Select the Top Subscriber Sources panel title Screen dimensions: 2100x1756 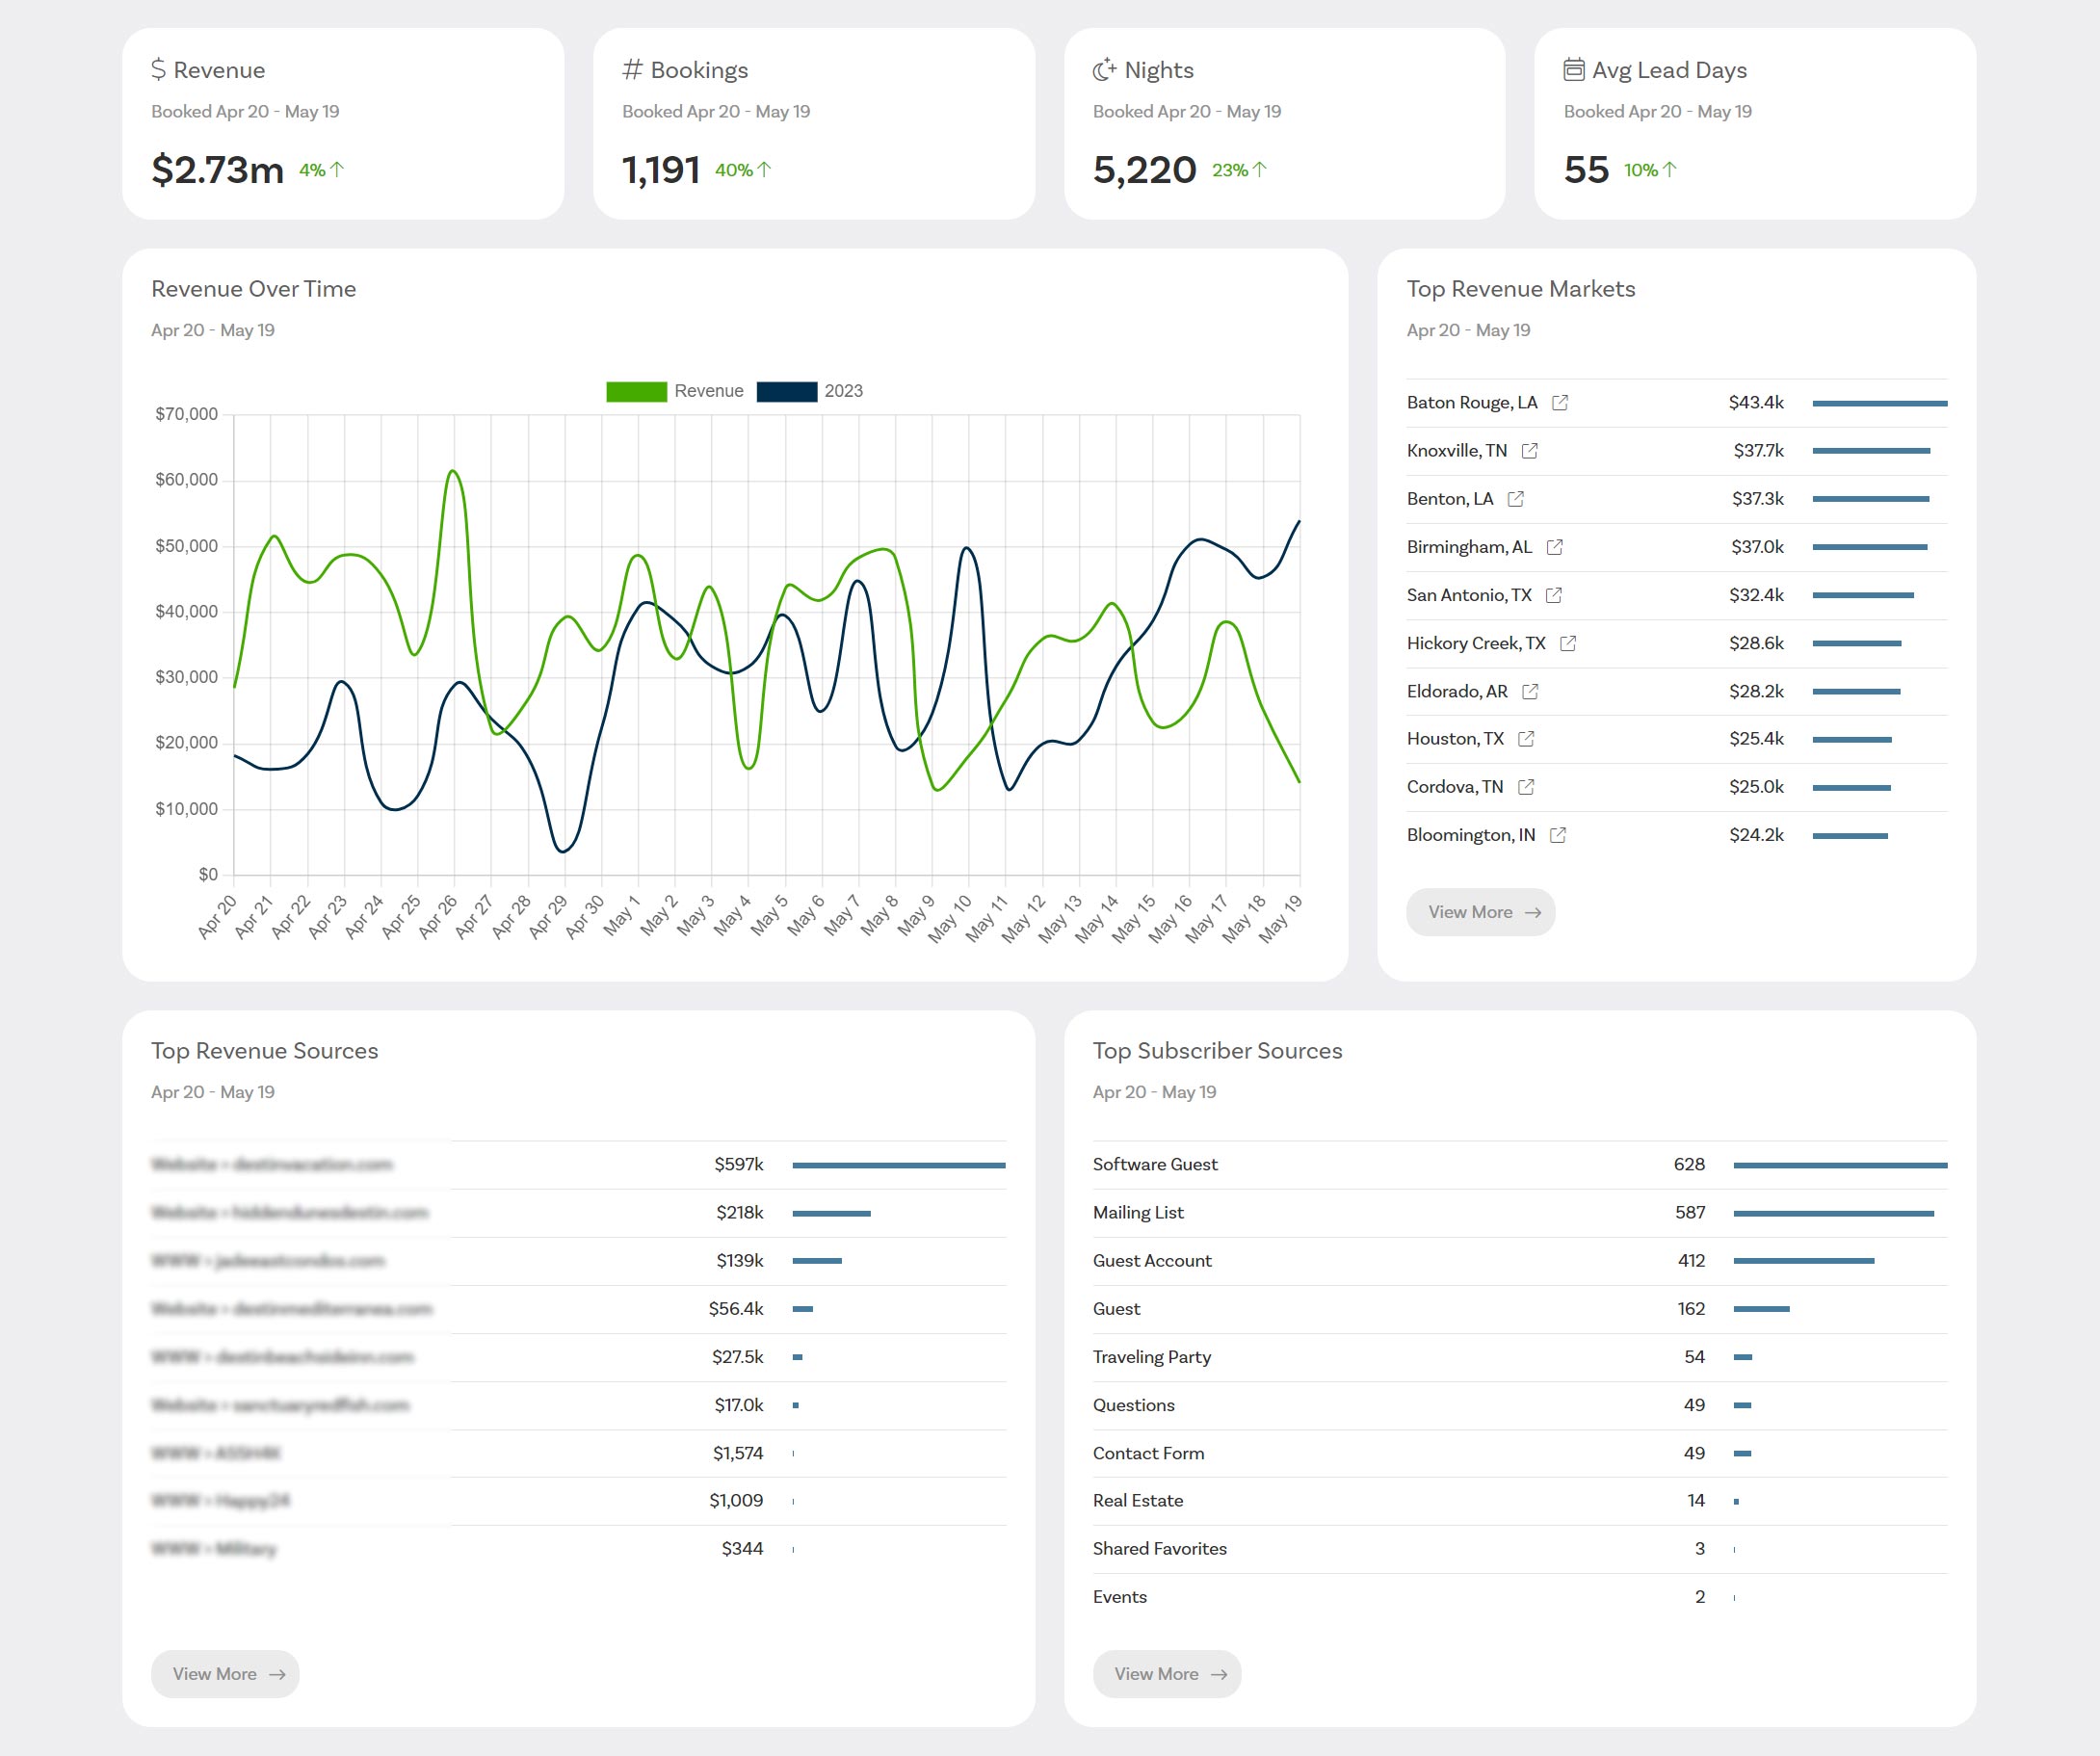pos(1217,1051)
